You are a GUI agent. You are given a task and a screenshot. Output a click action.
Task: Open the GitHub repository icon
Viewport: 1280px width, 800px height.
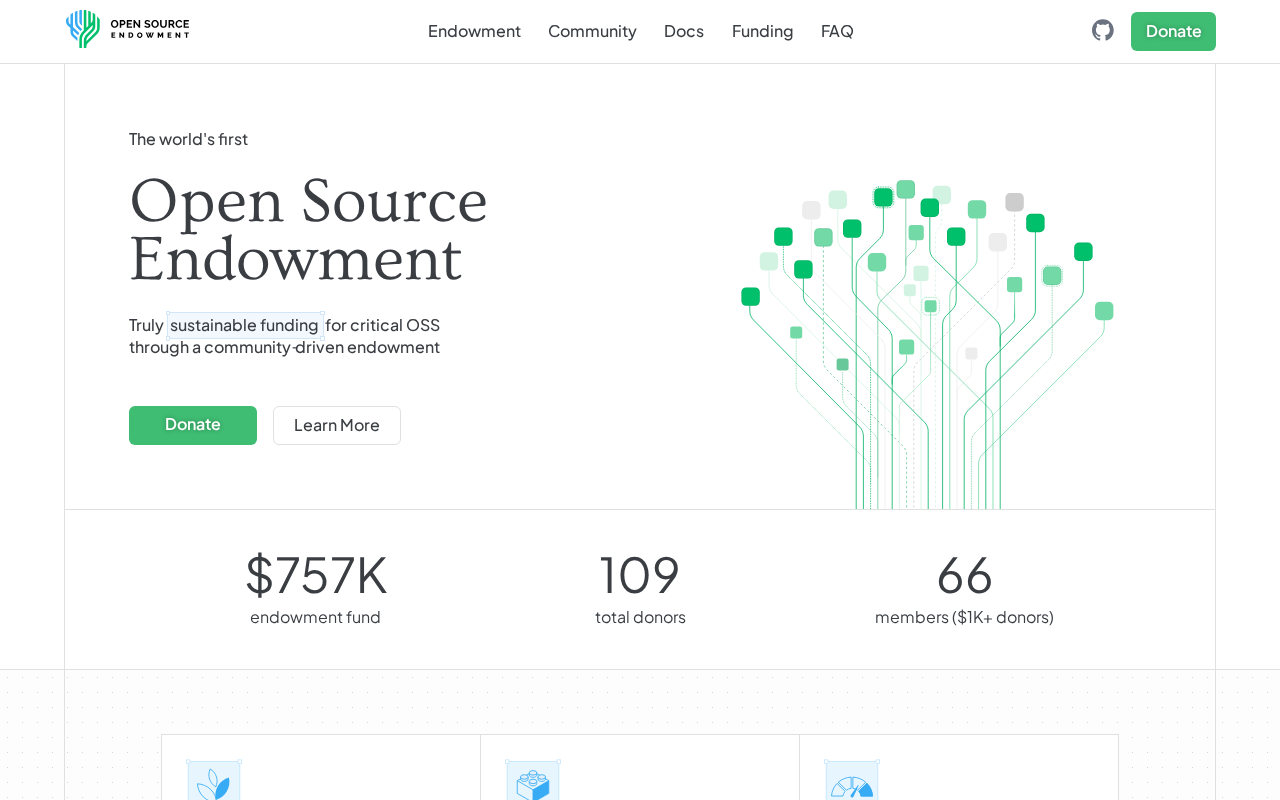tap(1102, 31)
